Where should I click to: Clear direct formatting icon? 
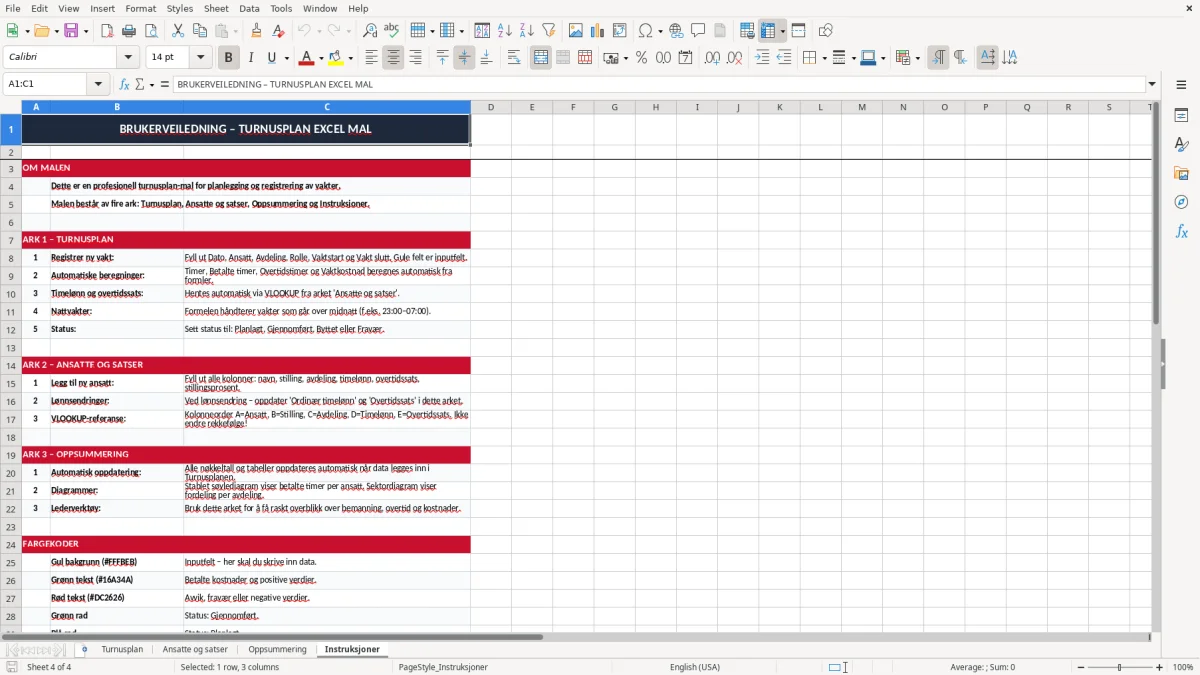click(278, 31)
